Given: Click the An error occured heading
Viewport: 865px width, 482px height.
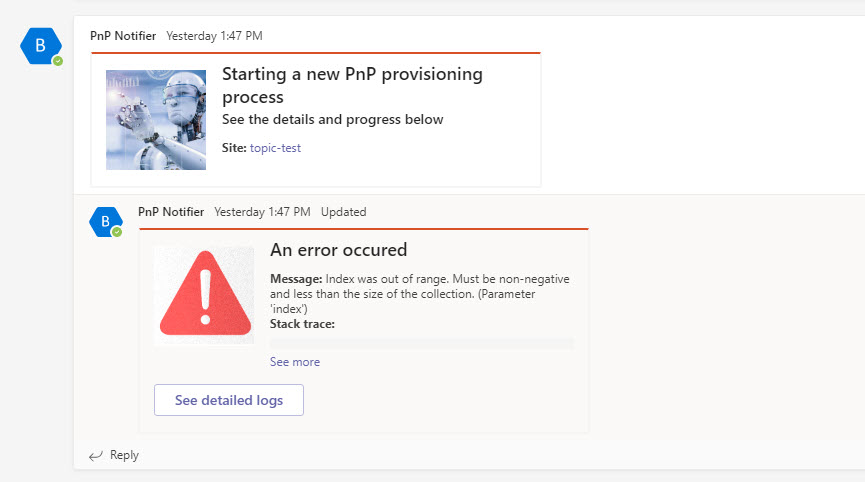Looking at the screenshot, I should click(338, 250).
